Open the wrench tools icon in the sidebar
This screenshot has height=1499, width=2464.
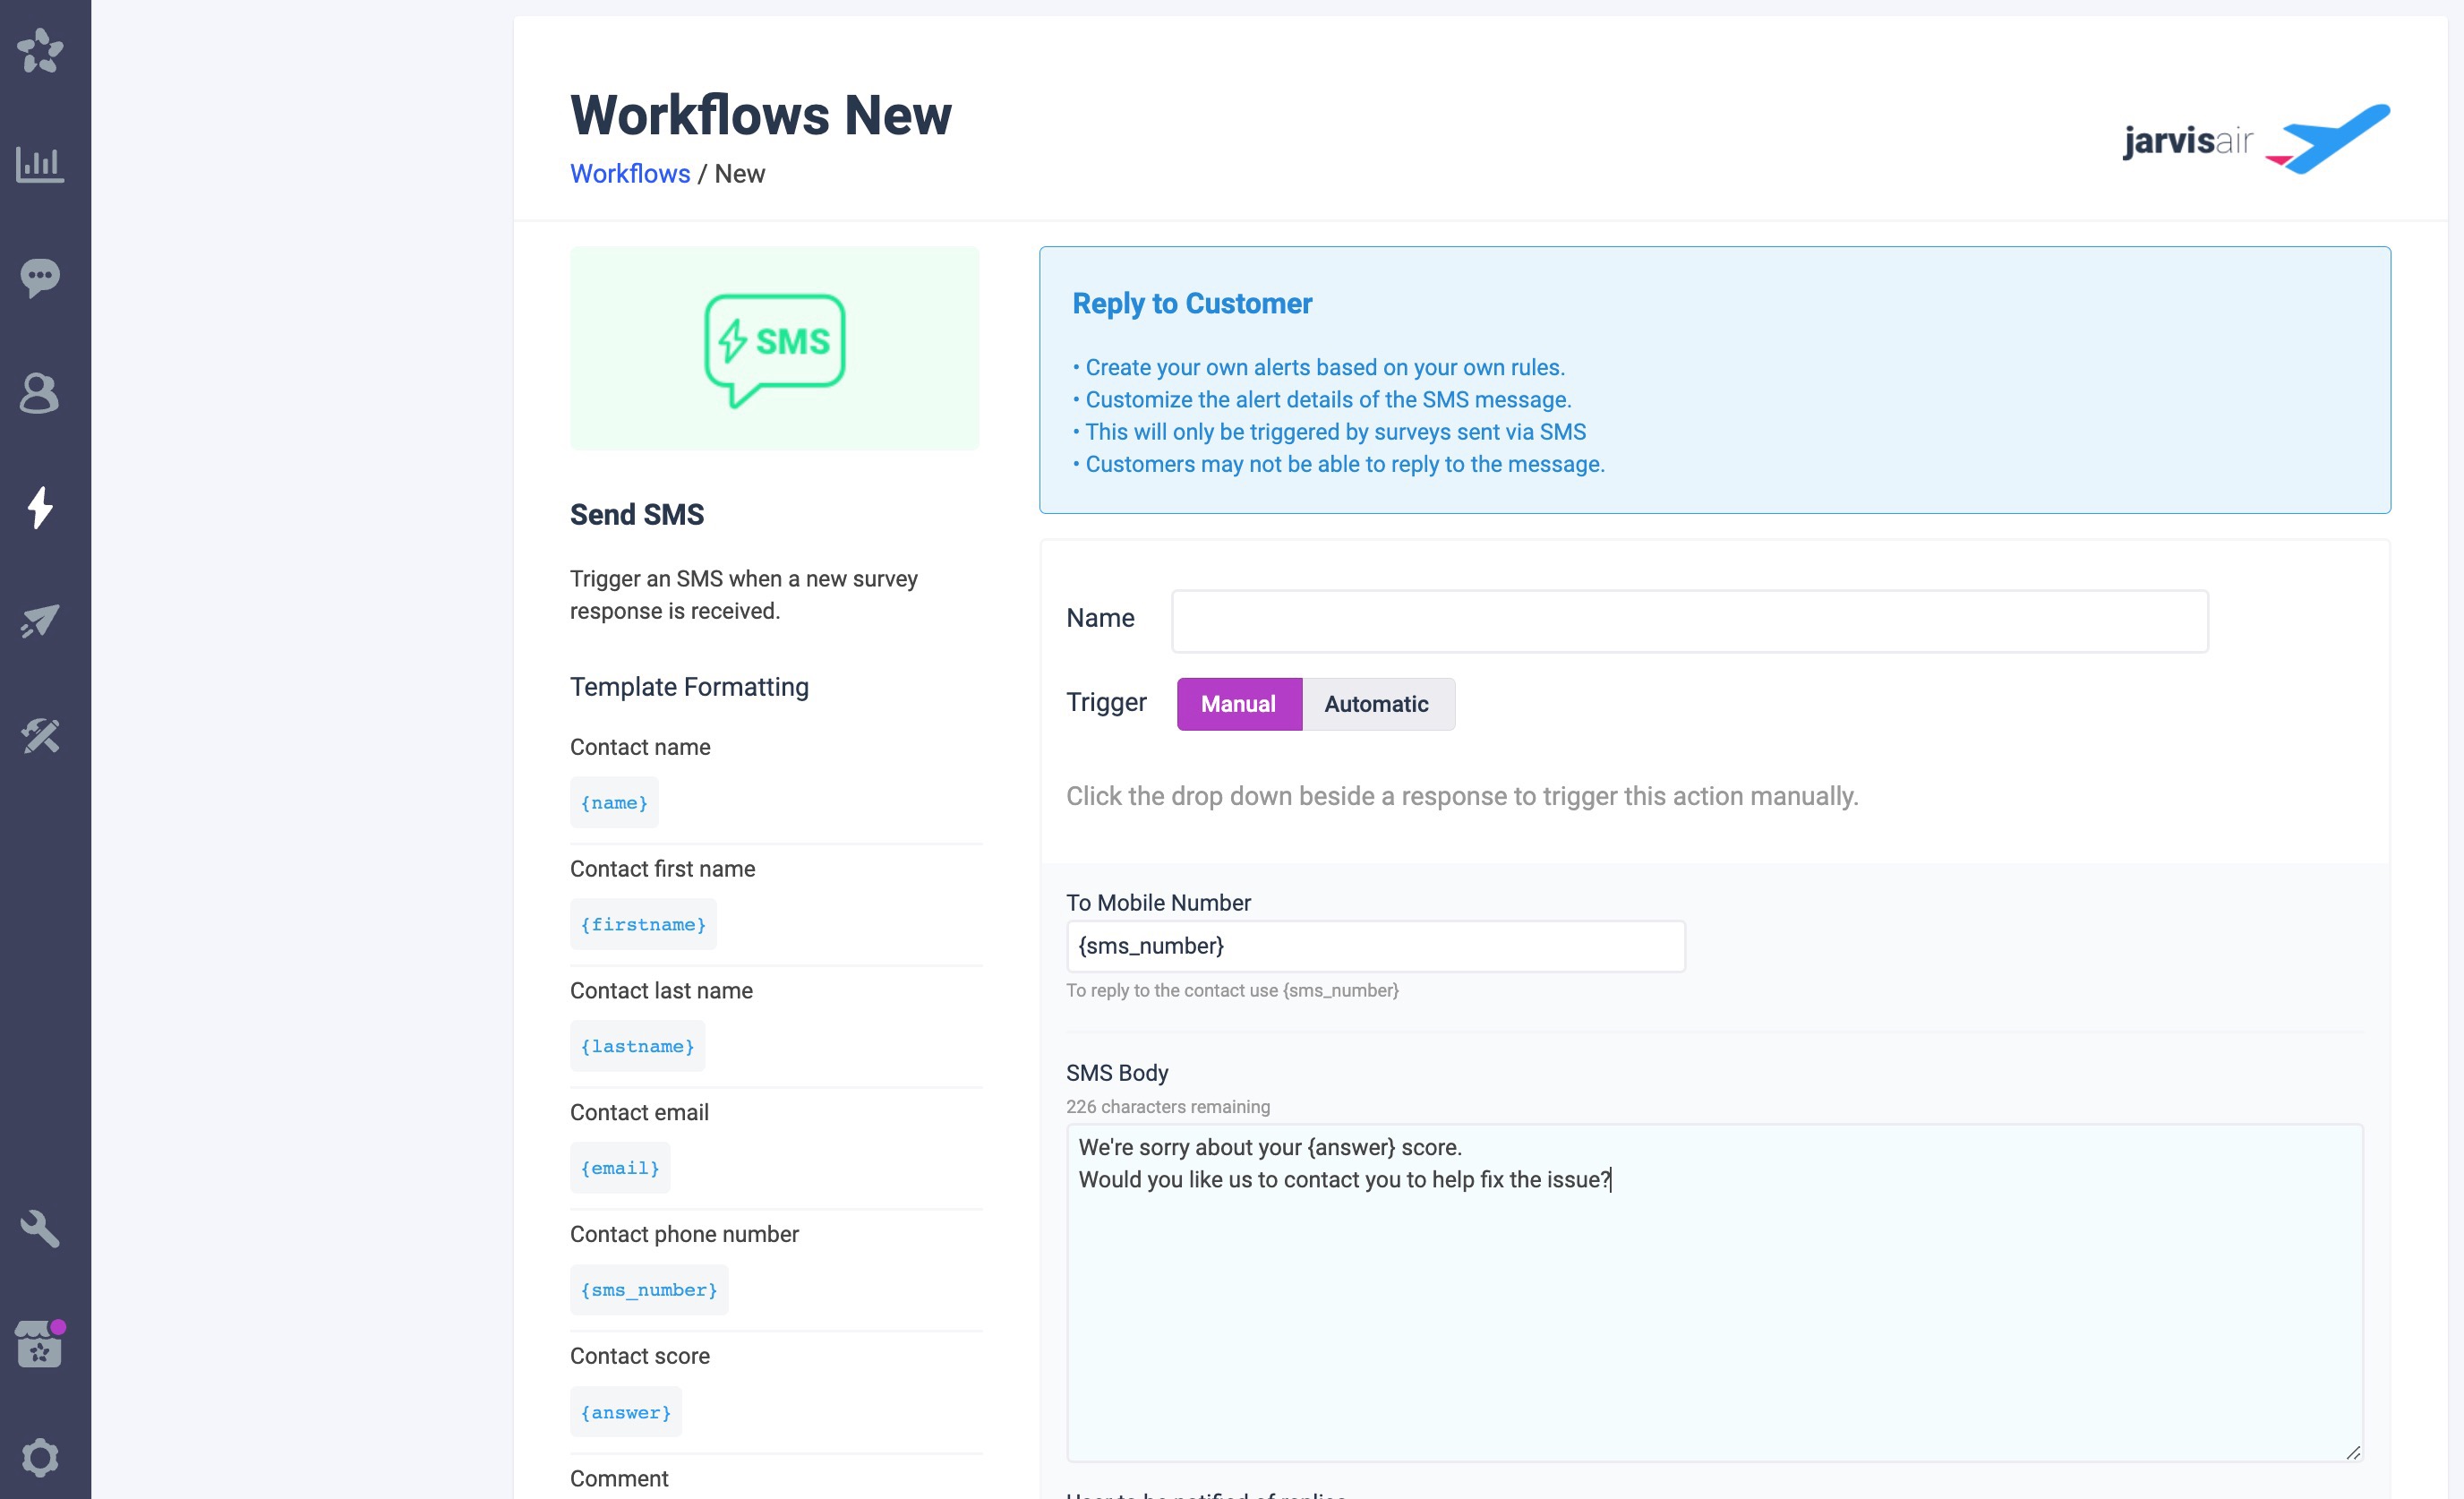[40, 1229]
